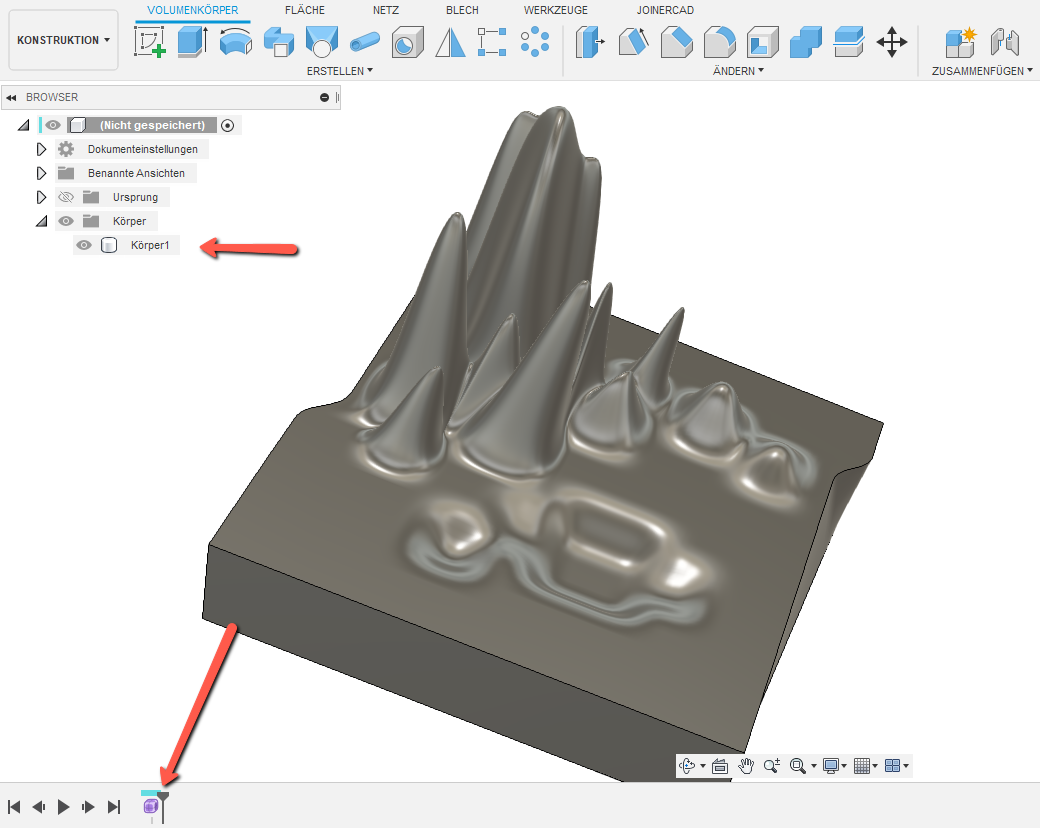Collapse the BROWSER panel with double arrows
1040x828 pixels.
11,98
